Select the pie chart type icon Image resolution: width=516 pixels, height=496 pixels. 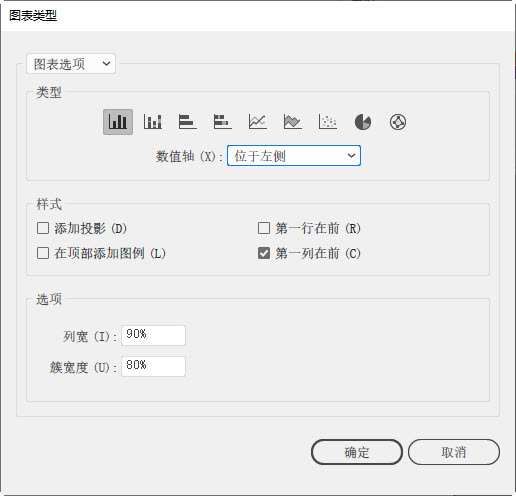coord(363,122)
